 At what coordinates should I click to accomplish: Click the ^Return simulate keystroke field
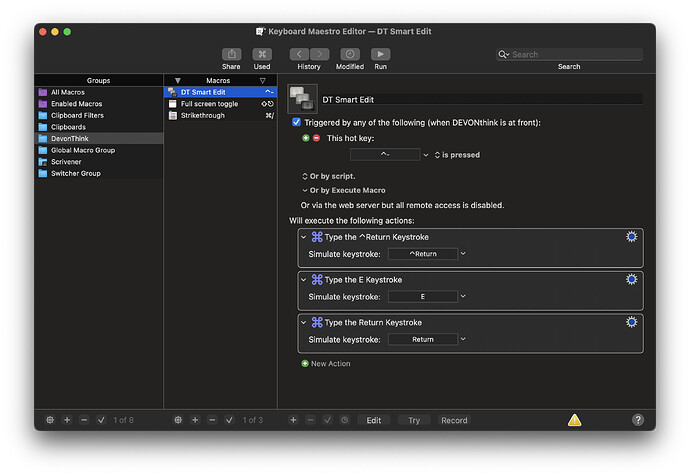[423, 254]
